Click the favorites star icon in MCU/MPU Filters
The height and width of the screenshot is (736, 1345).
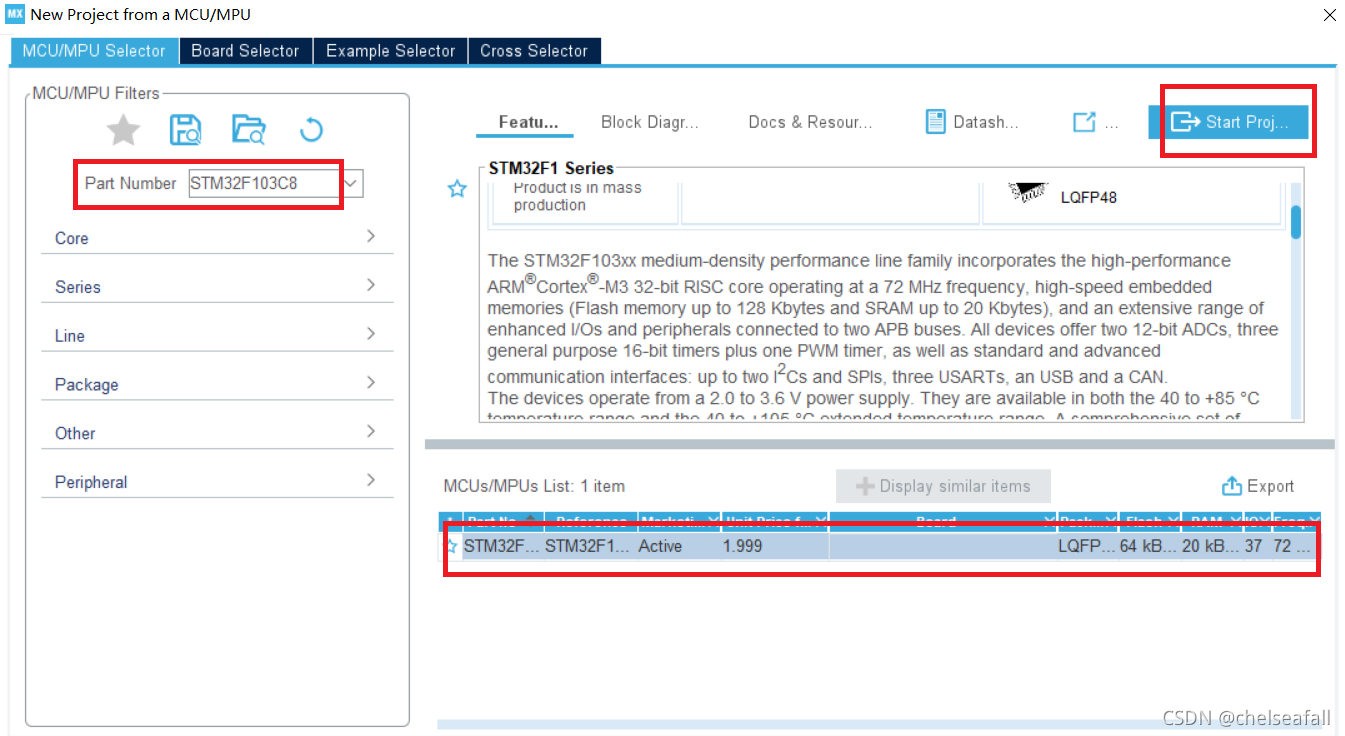[x=124, y=130]
